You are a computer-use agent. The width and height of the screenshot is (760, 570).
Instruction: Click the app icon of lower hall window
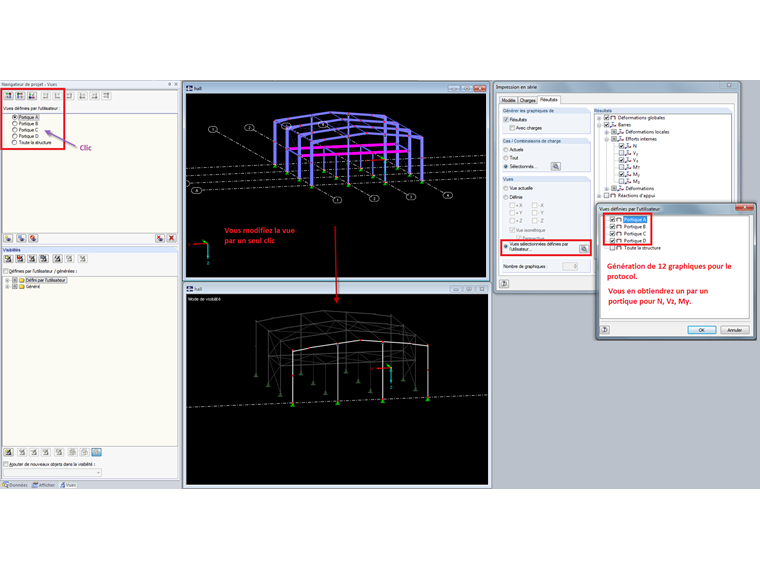tap(190, 289)
